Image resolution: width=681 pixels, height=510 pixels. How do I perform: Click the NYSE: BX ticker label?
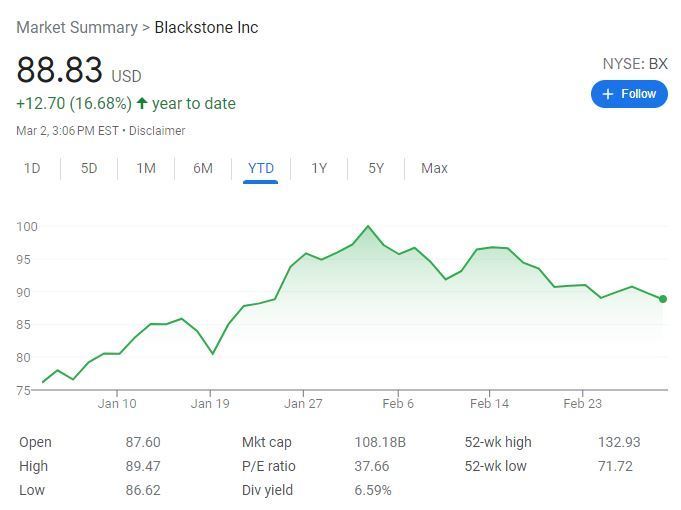[634, 63]
